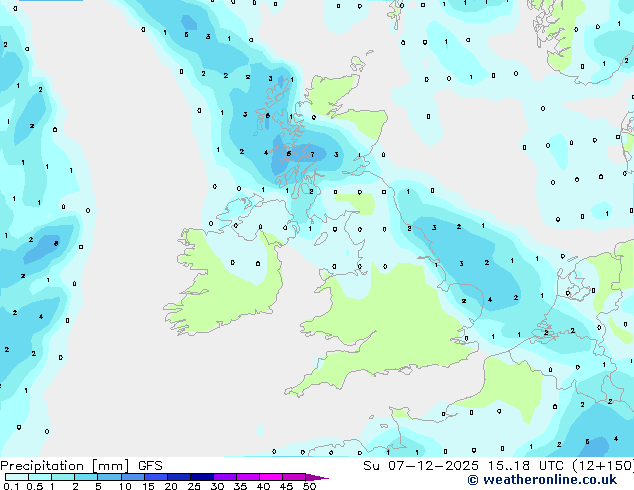Pick the 35–40 mm legend color swatch

247,477
